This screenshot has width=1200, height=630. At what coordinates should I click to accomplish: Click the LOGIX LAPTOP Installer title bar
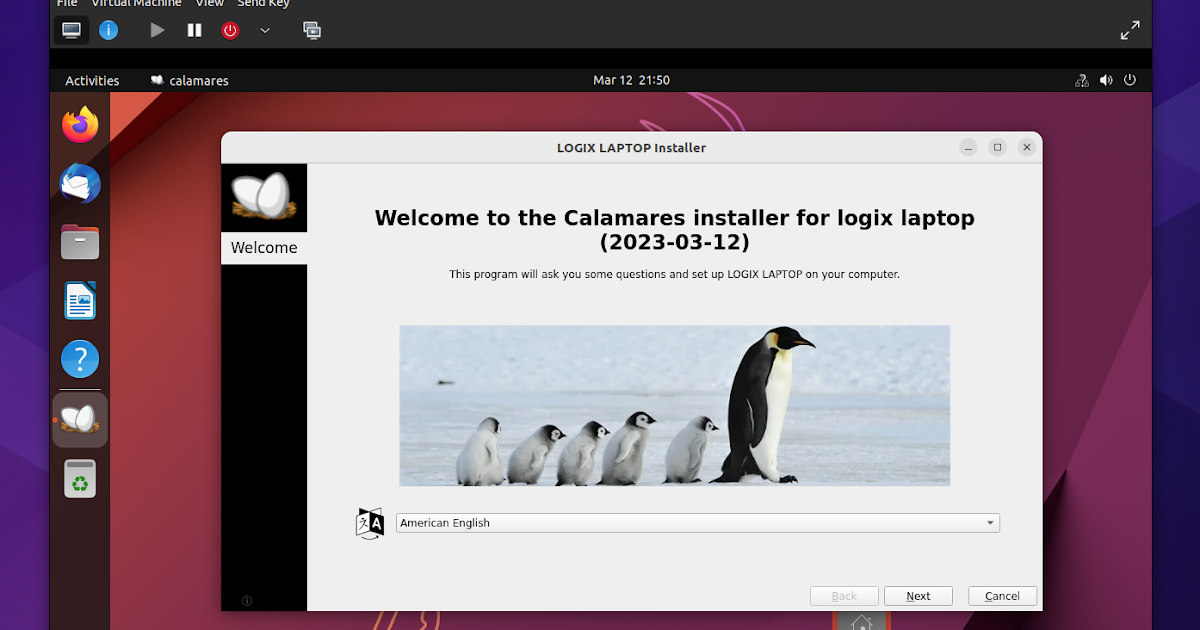631,148
